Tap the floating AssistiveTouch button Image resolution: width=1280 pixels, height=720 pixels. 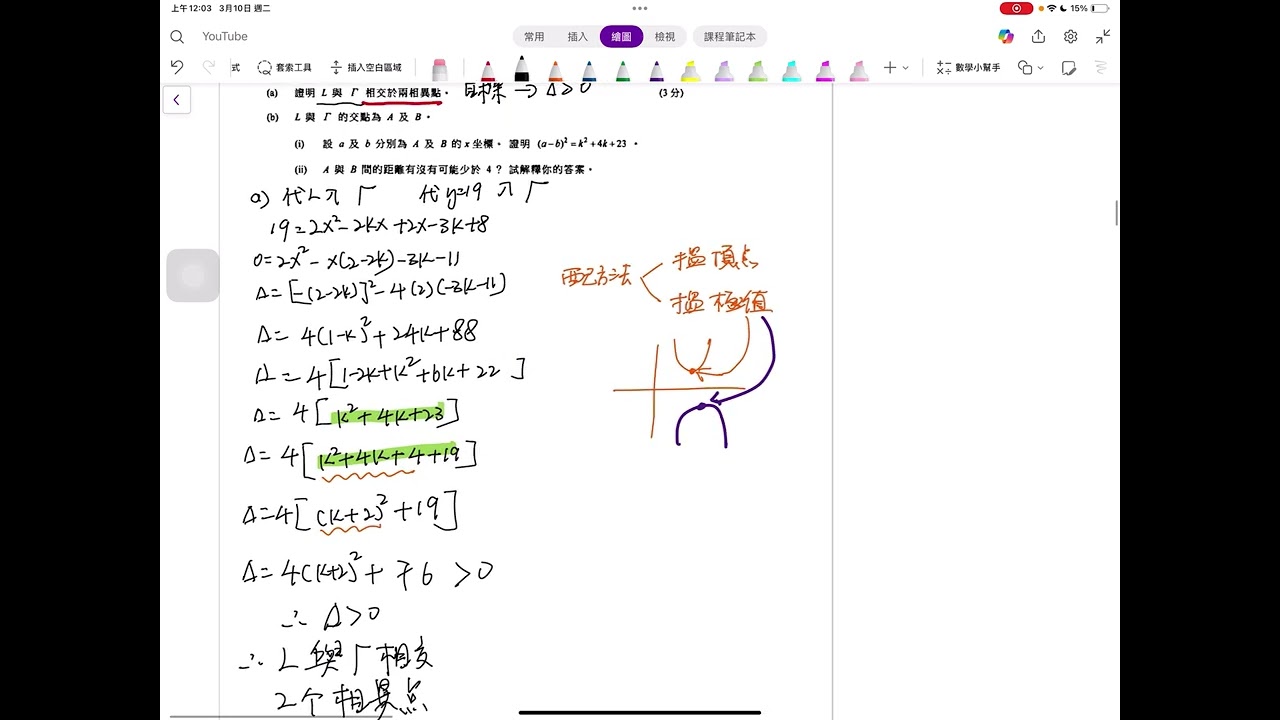pos(193,276)
